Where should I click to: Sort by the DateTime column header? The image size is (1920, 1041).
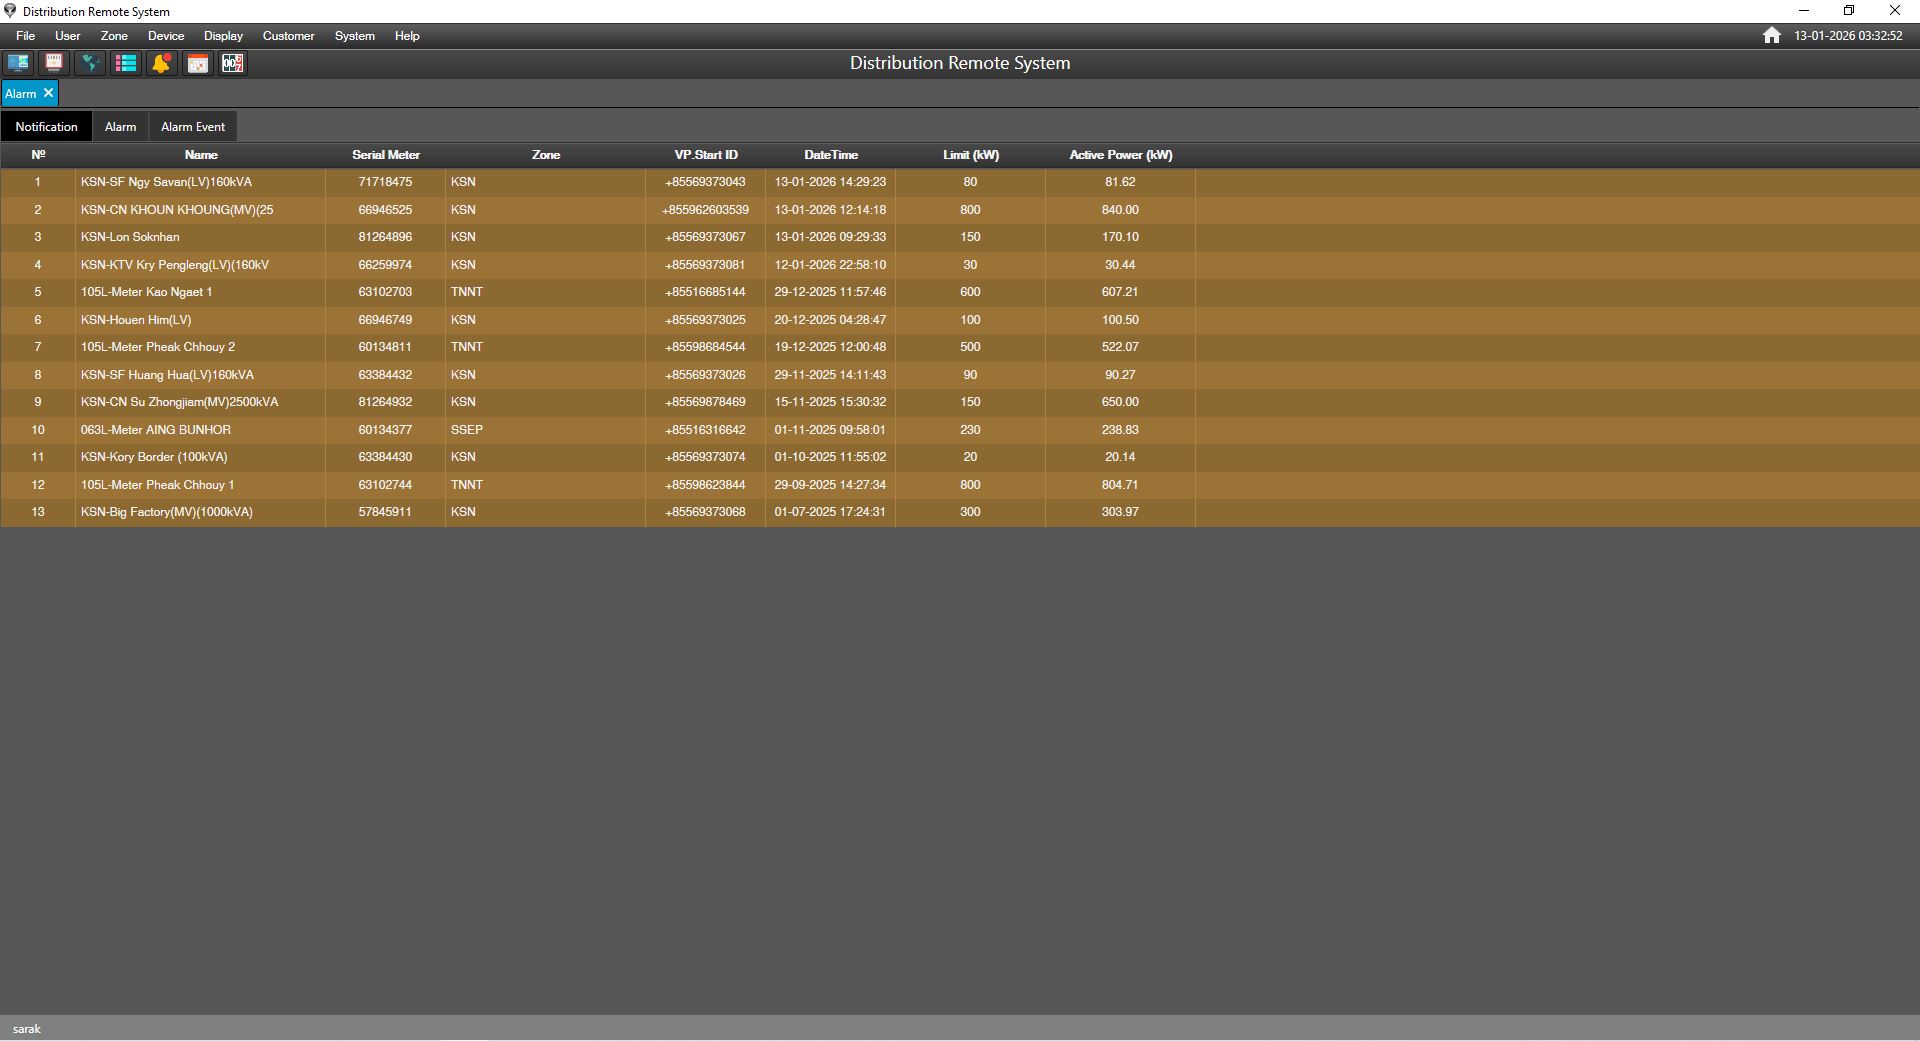tap(830, 155)
